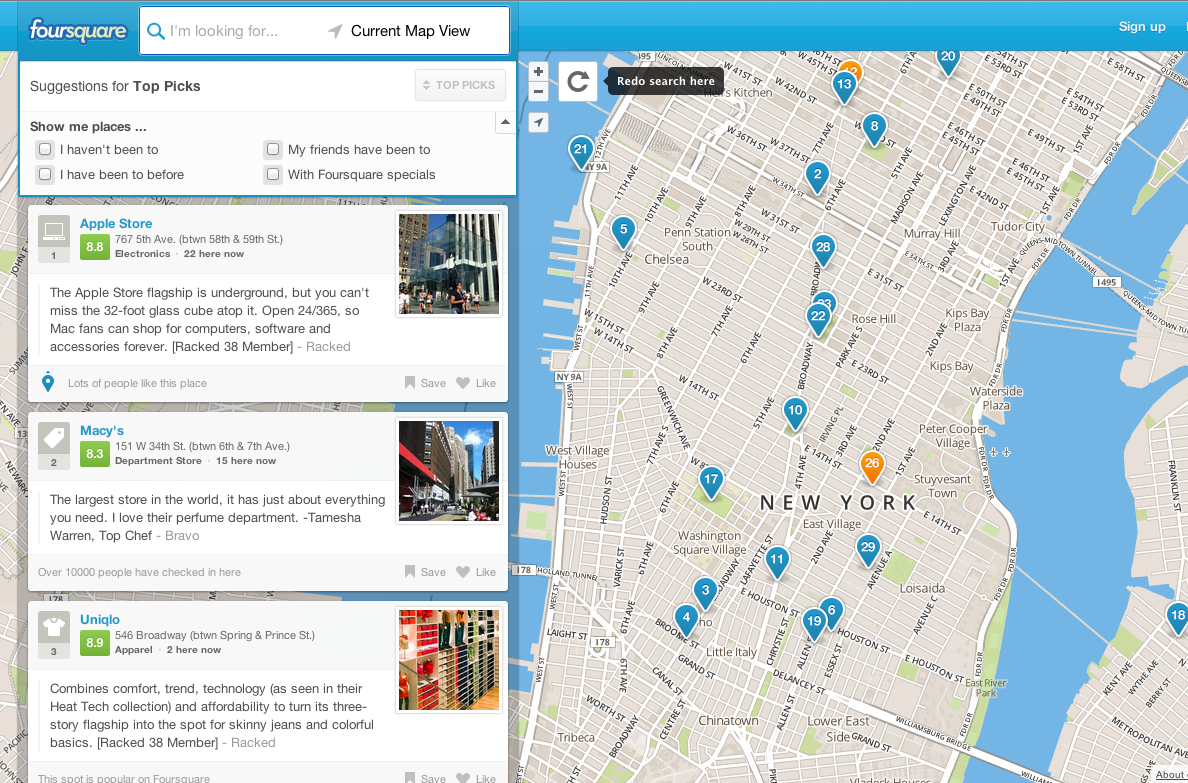Select map pin number 29

tap(868, 550)
